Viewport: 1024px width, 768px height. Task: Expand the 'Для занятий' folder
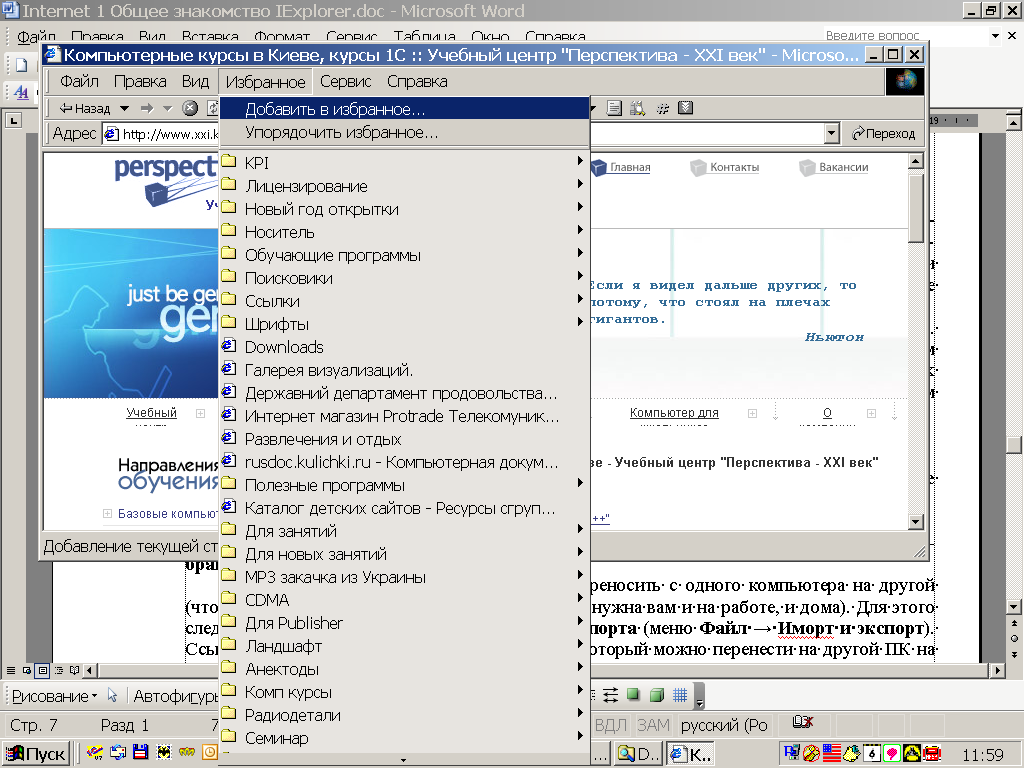pyautogui.click(x=404, y=531)
